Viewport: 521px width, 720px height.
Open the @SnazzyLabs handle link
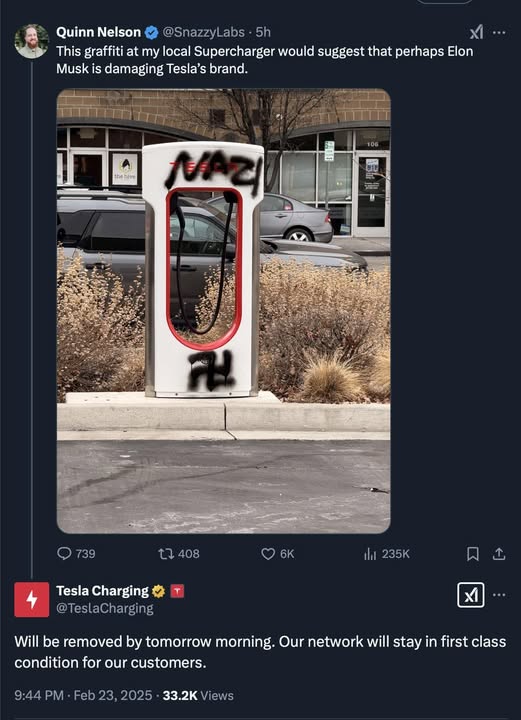[204, 32]
